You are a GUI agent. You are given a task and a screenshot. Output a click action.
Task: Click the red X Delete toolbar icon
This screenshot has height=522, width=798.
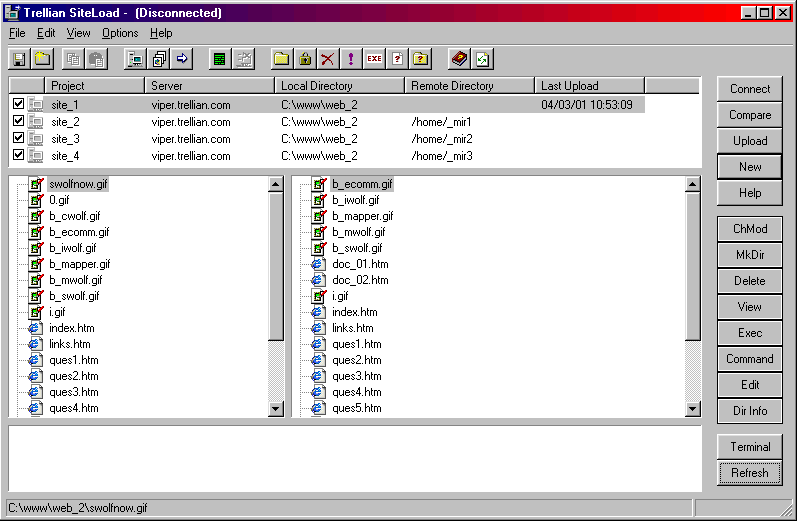328,59
